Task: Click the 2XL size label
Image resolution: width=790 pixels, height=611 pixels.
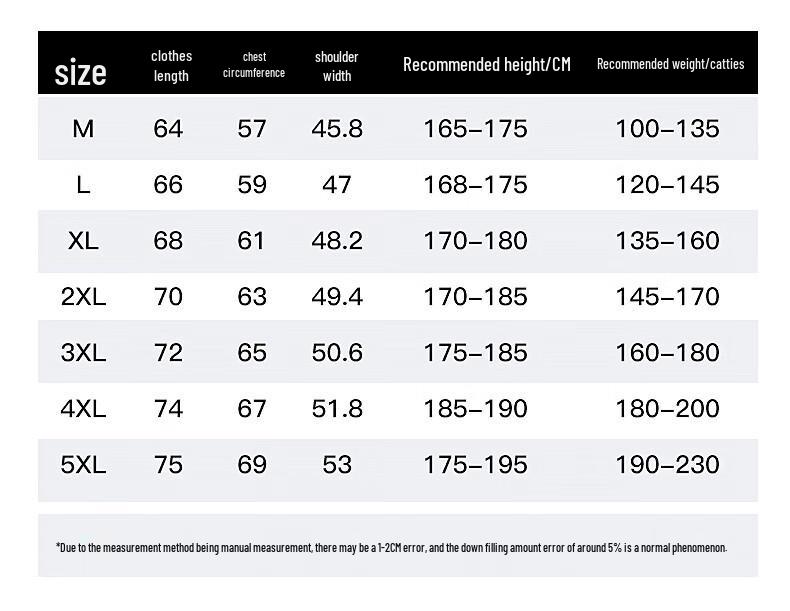Action: click(83, 297)
